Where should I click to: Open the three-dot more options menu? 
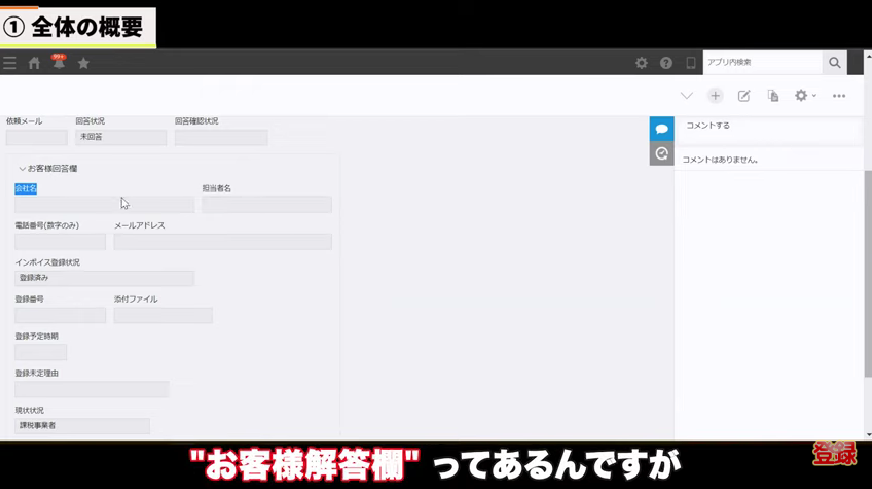[839, 96]
